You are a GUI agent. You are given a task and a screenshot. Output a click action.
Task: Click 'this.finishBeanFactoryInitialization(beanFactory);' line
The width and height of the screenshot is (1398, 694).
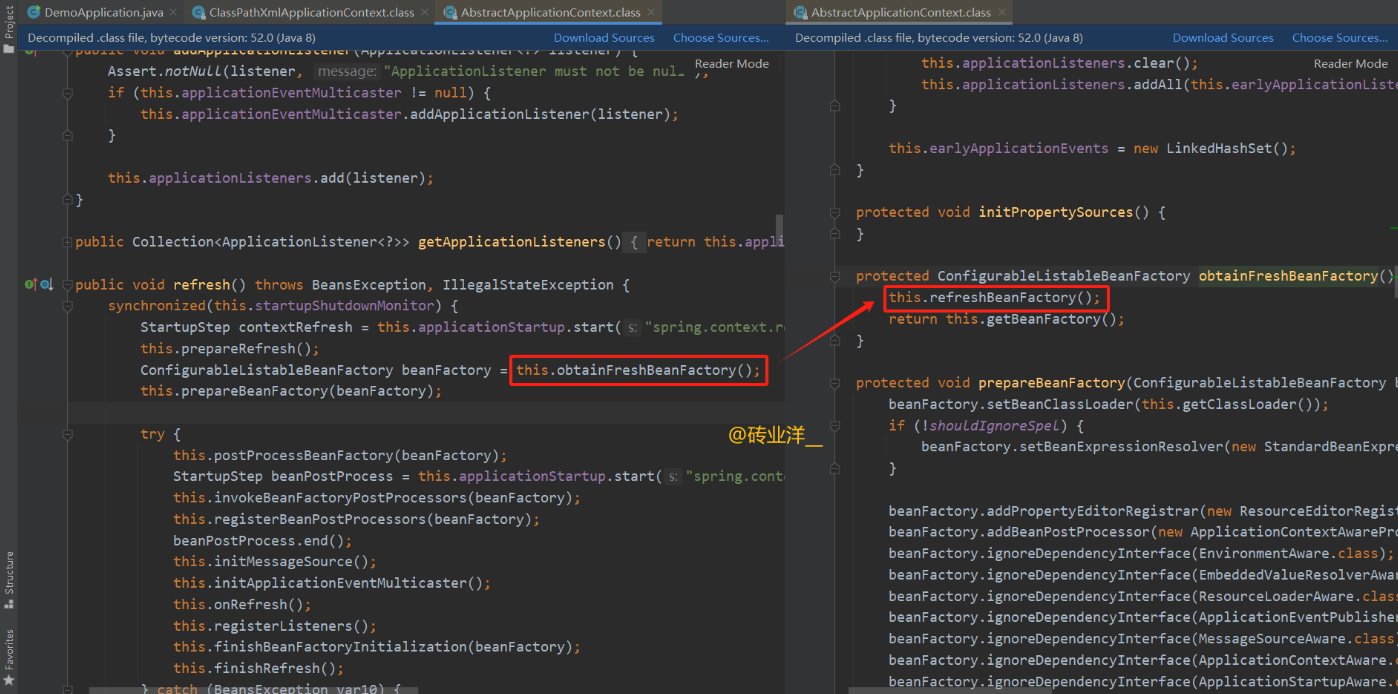pos(377,647)
